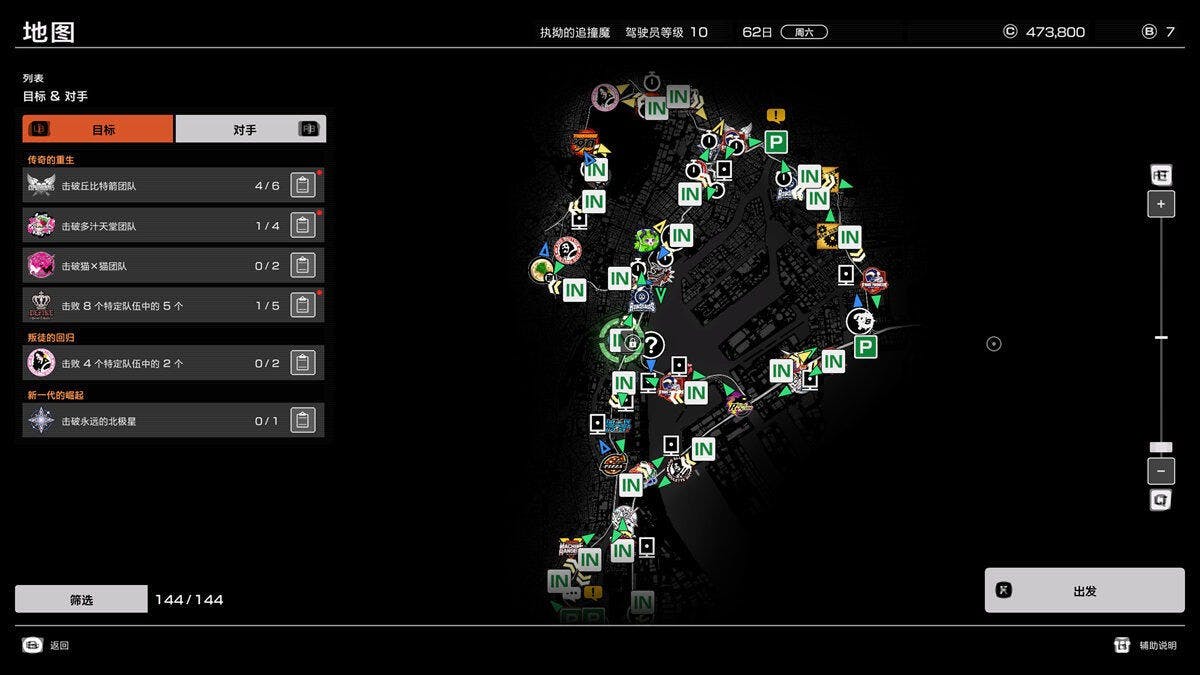
Task: Select the green P parking marker below the exclamation bubble
Action: coord(776,142)
